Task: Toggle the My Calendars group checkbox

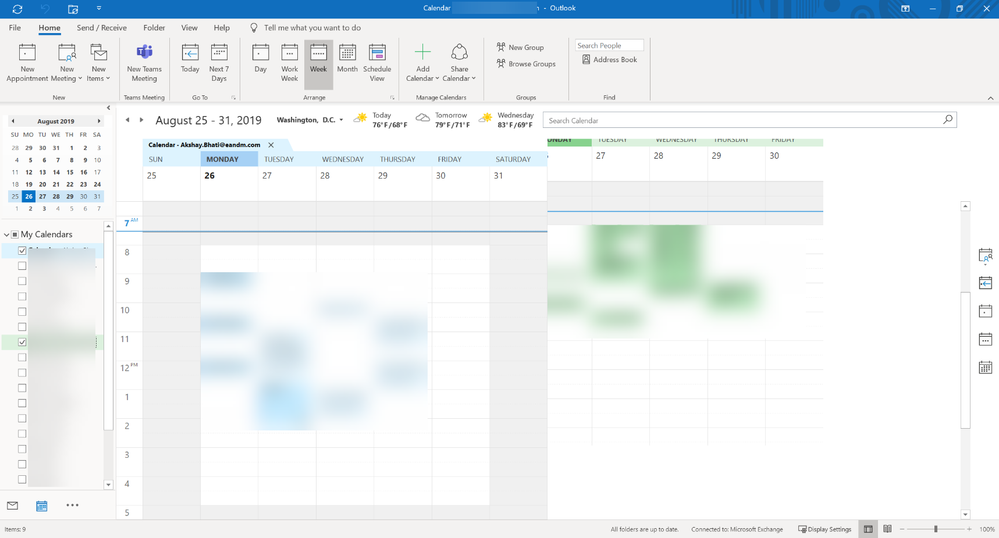Action: (x=15, y=235)
